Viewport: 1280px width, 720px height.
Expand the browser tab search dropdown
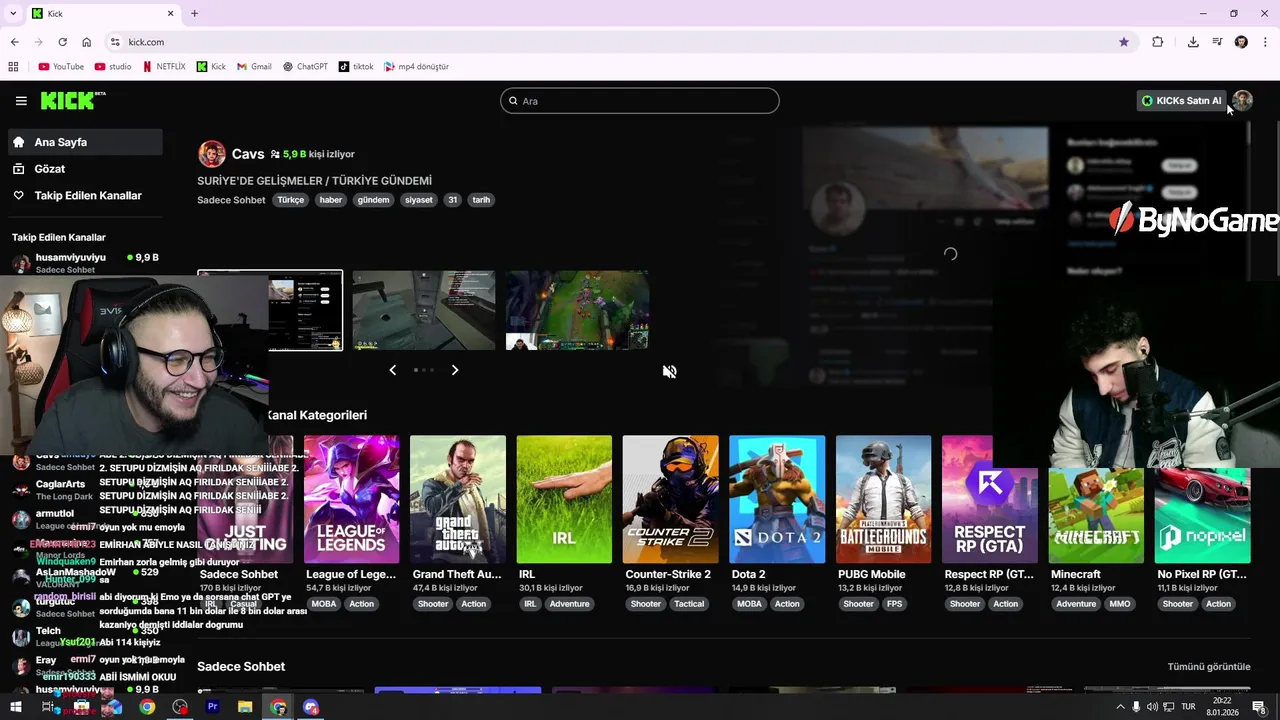pos(13,13)
